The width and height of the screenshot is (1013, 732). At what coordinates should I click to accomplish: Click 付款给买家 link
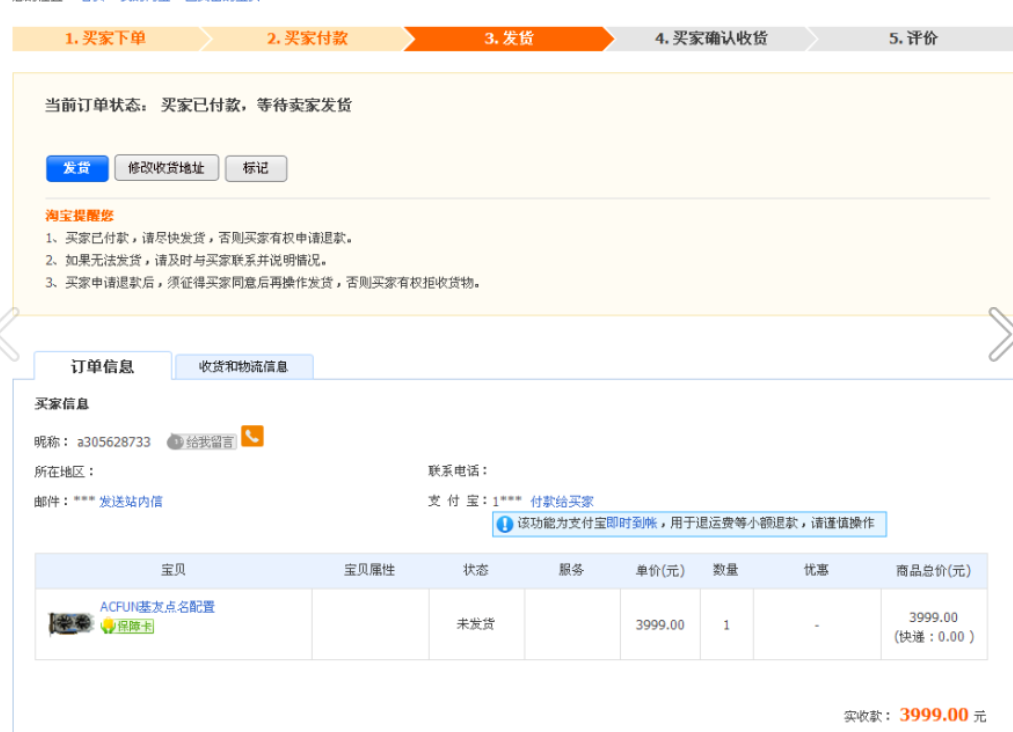561,501
